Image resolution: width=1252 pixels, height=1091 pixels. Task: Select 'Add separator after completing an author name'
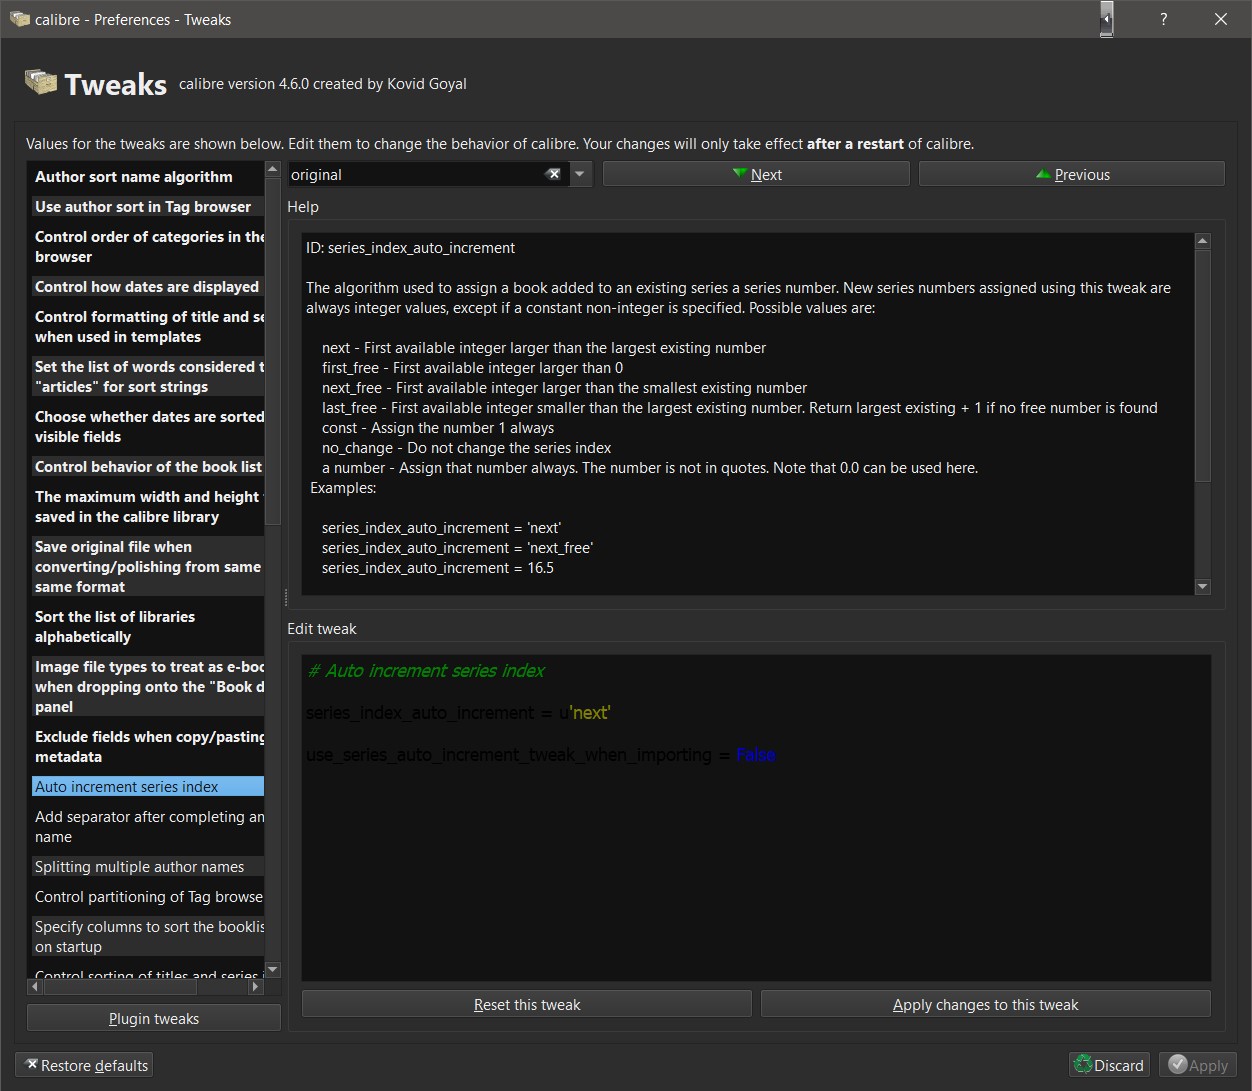pyautogui.click(x=148, y=827)
